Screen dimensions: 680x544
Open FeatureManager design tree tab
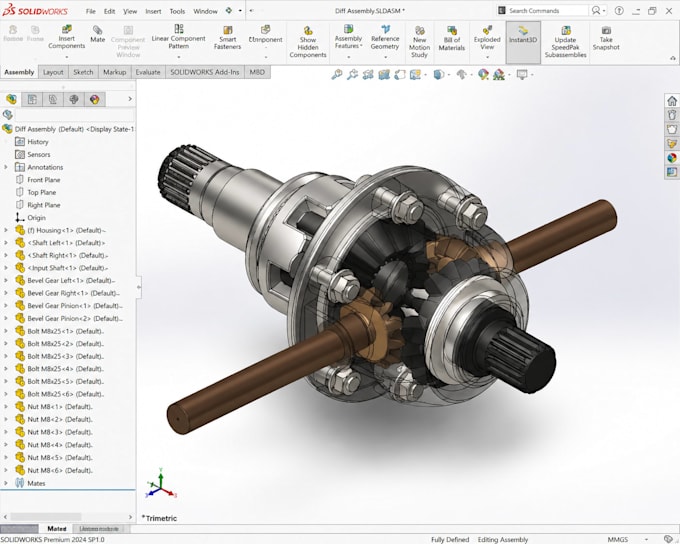click(11, 99)
